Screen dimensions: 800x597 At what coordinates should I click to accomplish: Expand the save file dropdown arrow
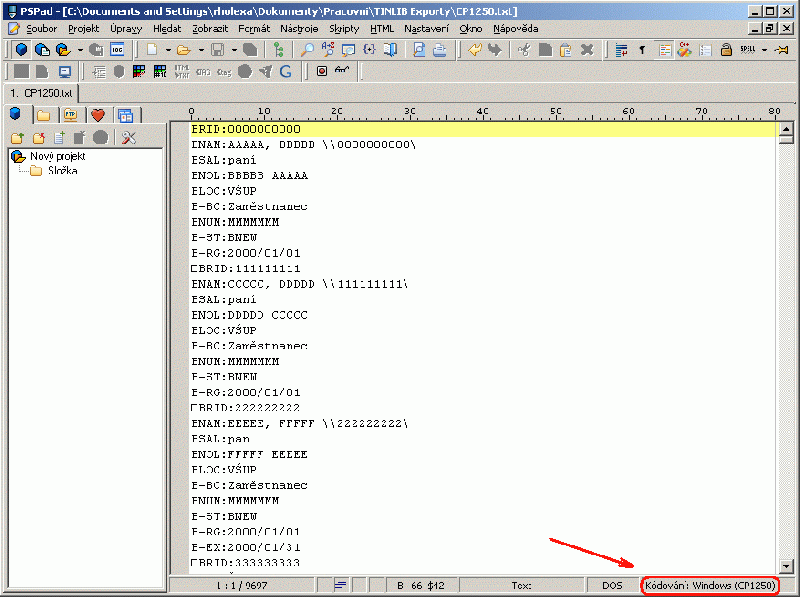coord(234,50)
